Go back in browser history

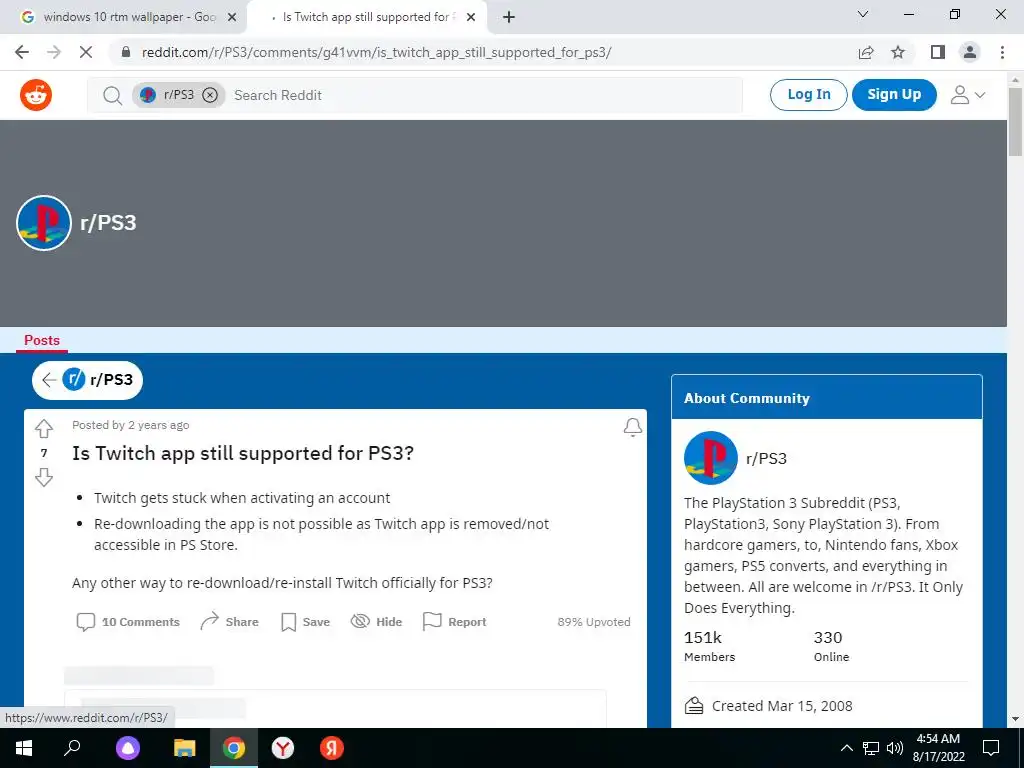pyautogui.click(x=22, y=52)
